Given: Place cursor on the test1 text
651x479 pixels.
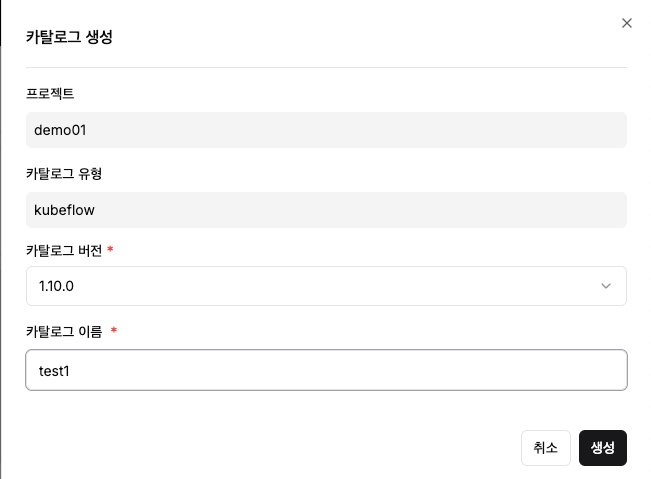Looking at the screenshot, I should coord(54,371).
